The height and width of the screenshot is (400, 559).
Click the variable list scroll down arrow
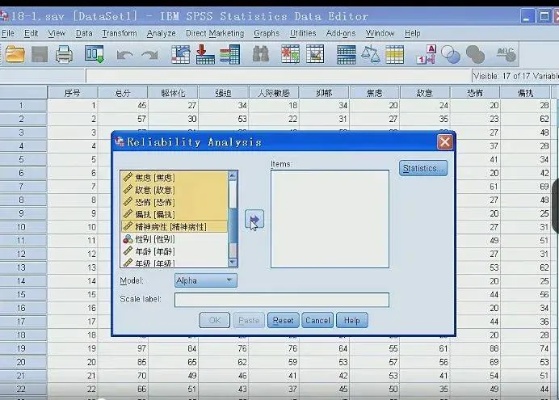(x=232, y=263)
